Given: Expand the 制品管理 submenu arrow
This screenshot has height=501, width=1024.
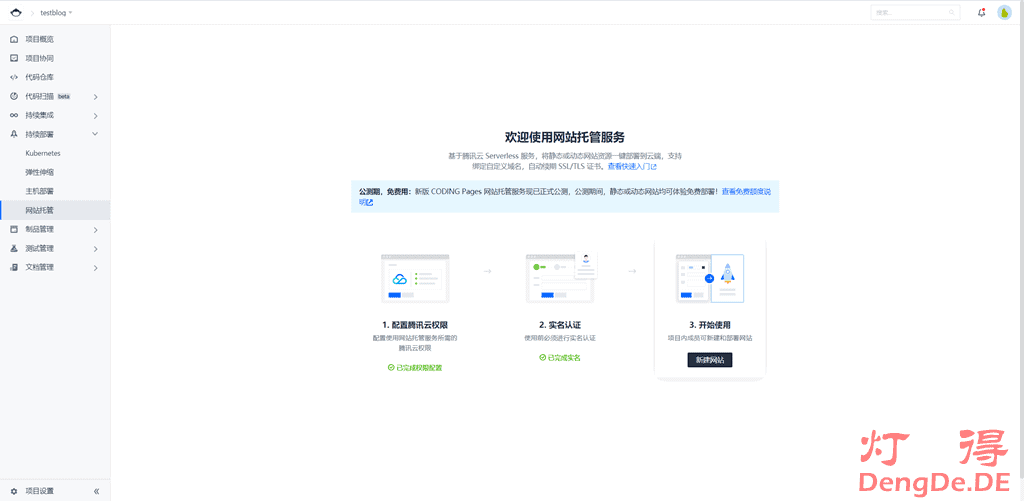Looking at the screenshot, I should point(95,230).
